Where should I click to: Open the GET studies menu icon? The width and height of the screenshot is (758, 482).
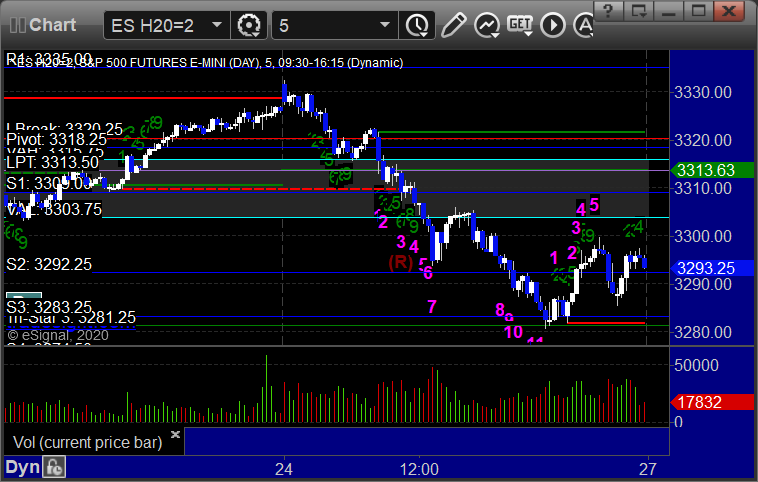[520, 25]
